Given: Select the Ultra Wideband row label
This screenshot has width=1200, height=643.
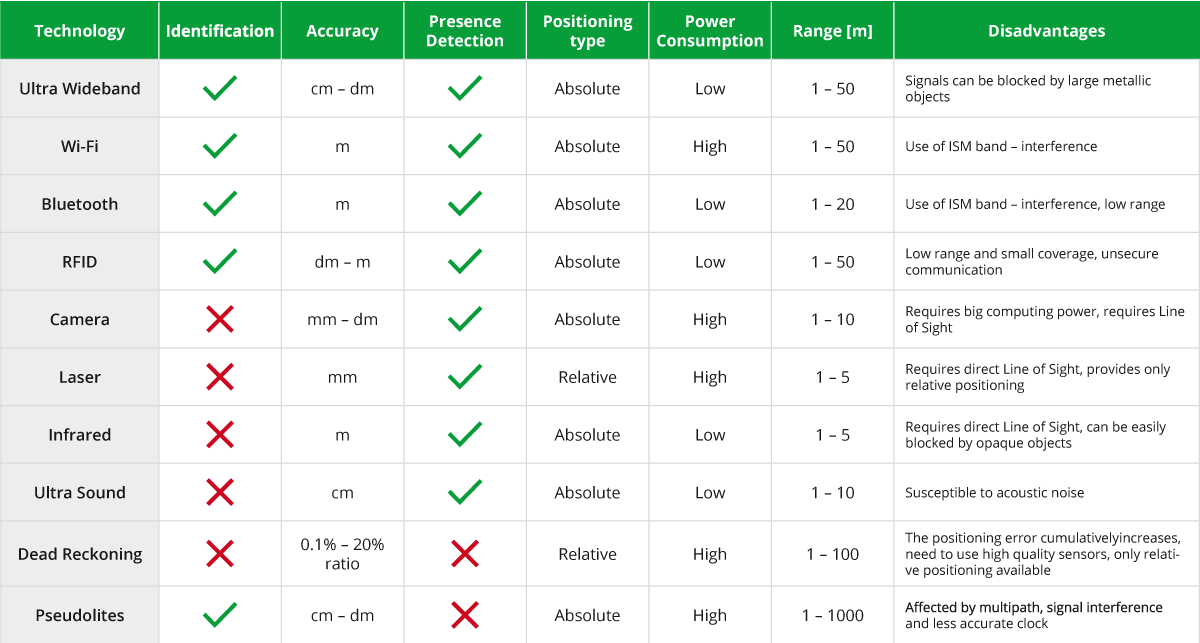Looking at the screenshot, I should pyautogui.click(x=80, y=89).
